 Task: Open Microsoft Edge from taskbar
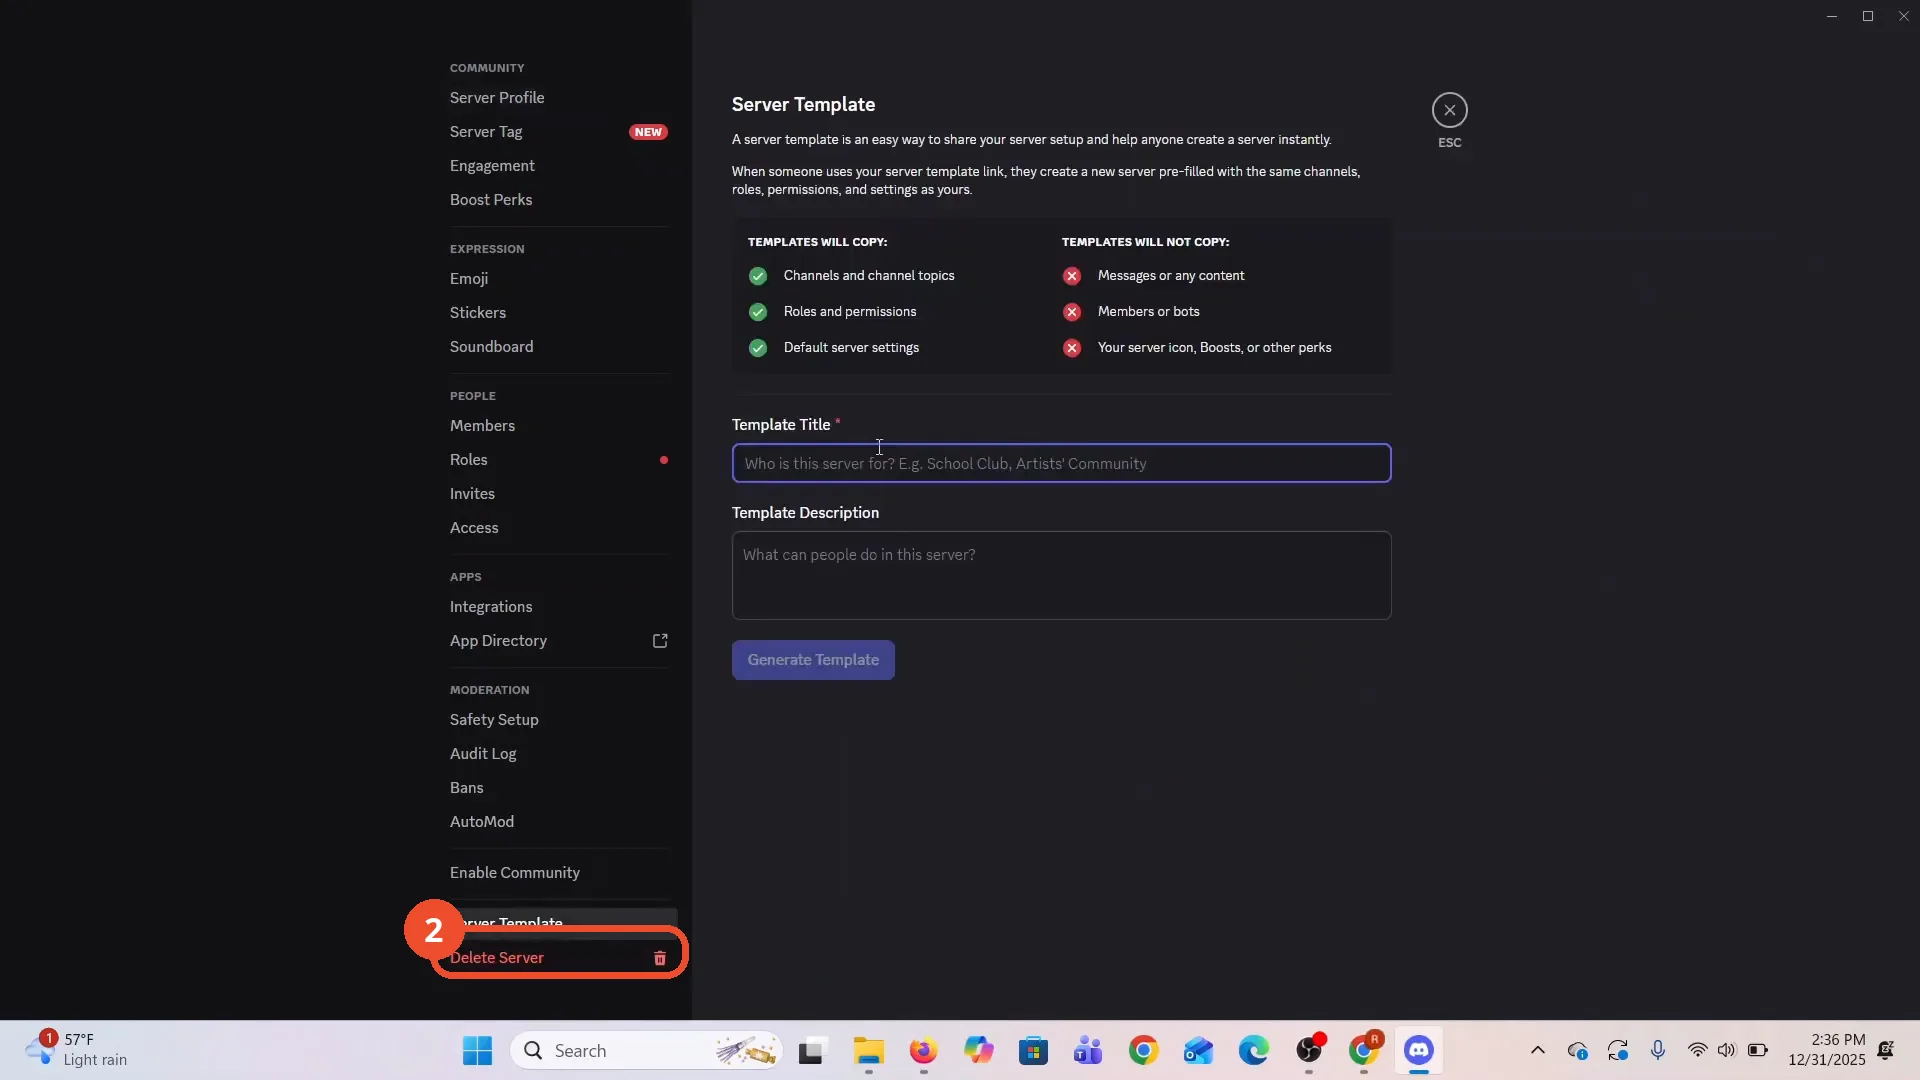click(1253, 1051)
